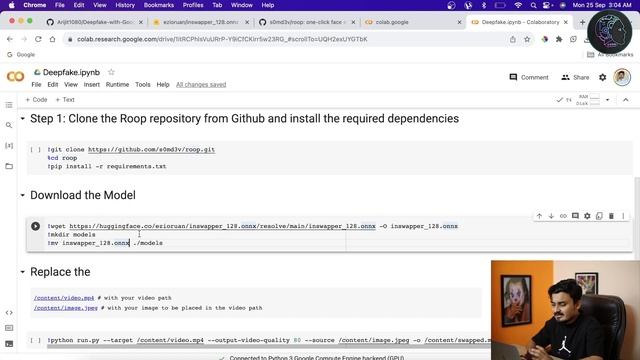Move cell down with arrow icon
Viewport: 640px width, 360px height.
pyautogui.click(x=551, y=216)
